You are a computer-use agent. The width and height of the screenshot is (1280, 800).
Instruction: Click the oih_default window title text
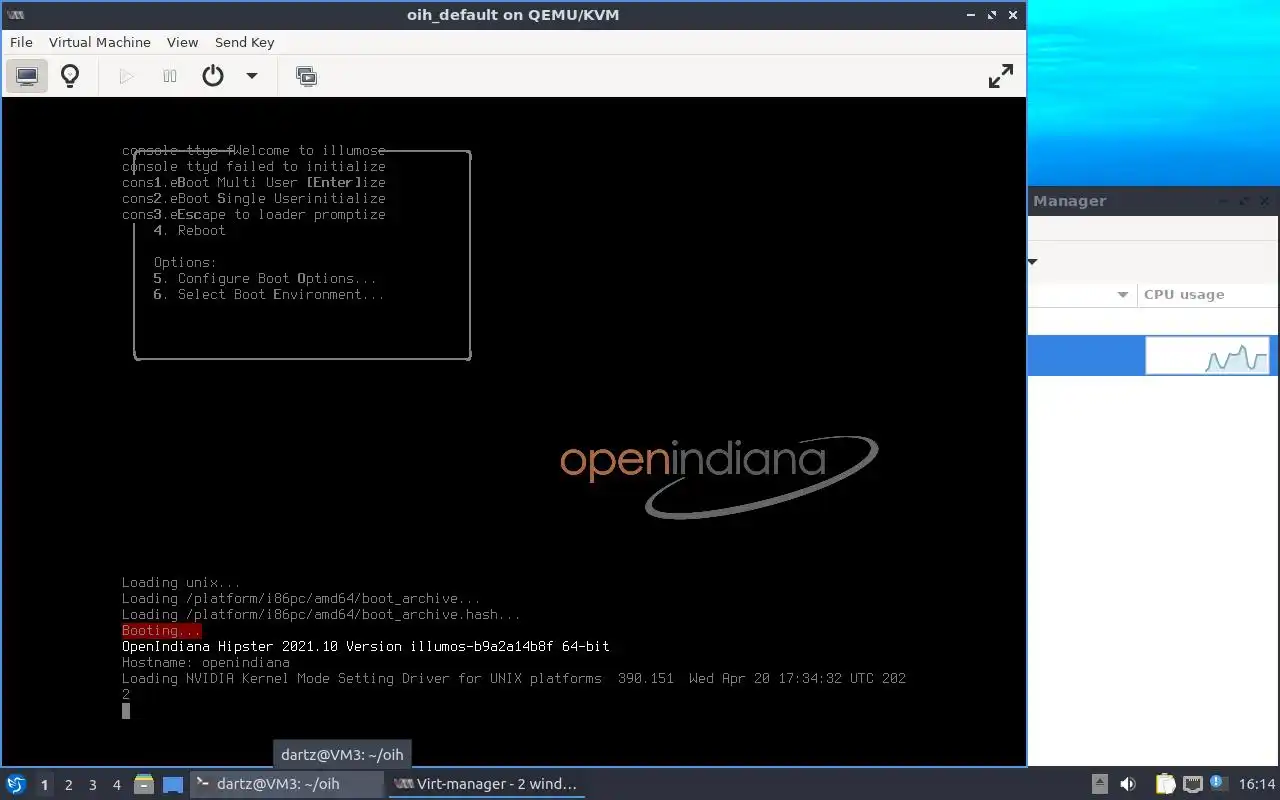tap(513, 15)
